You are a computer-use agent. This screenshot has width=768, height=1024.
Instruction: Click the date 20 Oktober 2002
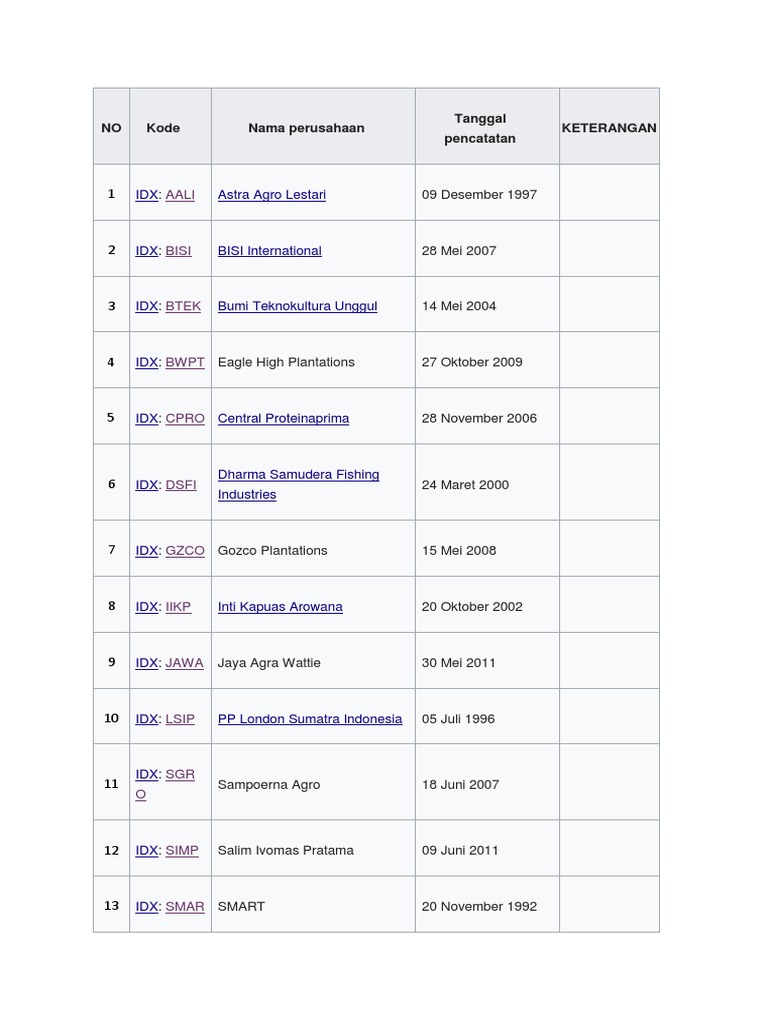[472, 607]
